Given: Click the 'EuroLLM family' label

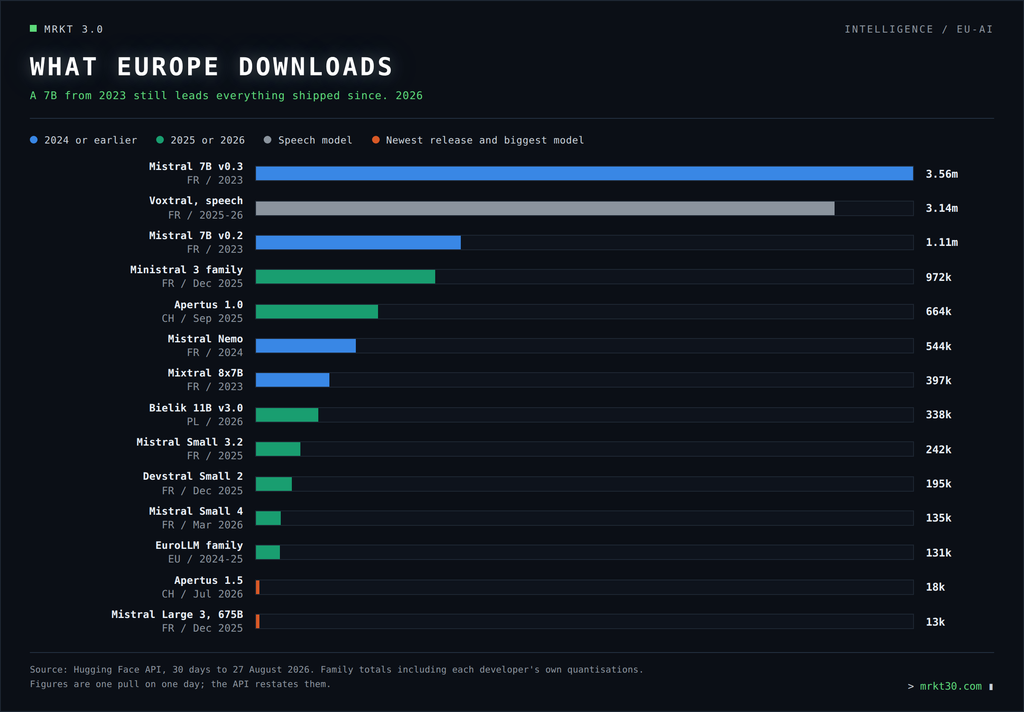Looking at the screenshot, I should (199, 545).
